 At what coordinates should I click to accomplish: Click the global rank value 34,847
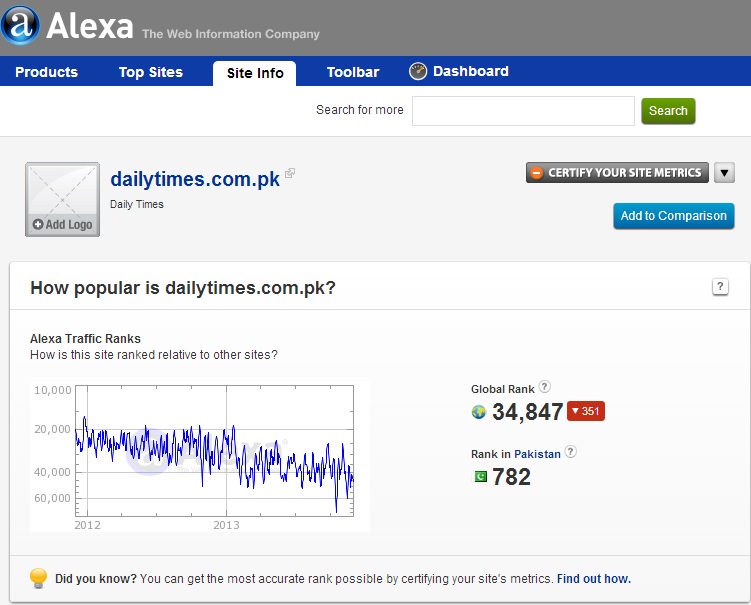(527, 411)
